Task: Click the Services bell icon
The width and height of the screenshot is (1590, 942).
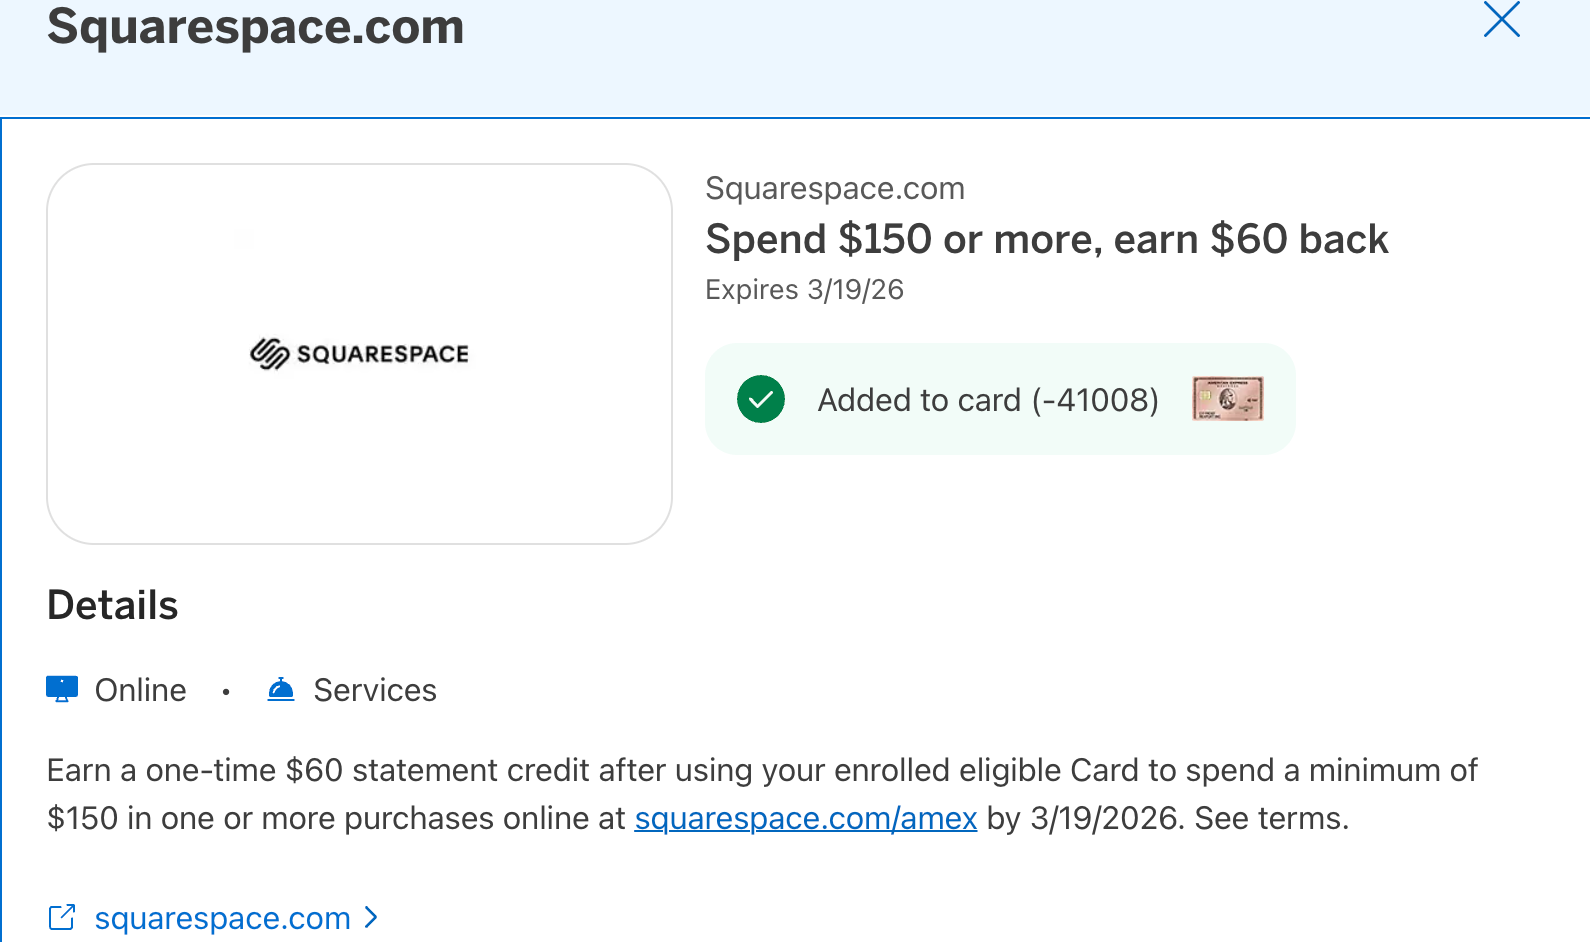Action: coord(281,689)
